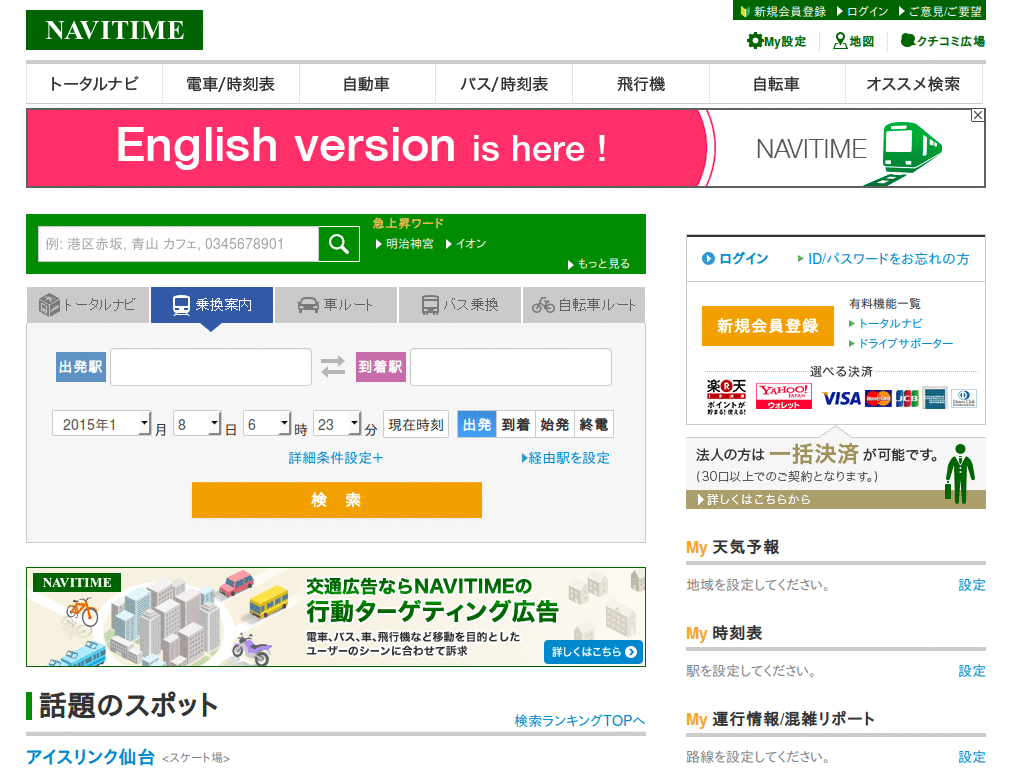Select 到着 time mode
Viewport: 1024px width, 768px height.
click(515, 424)
